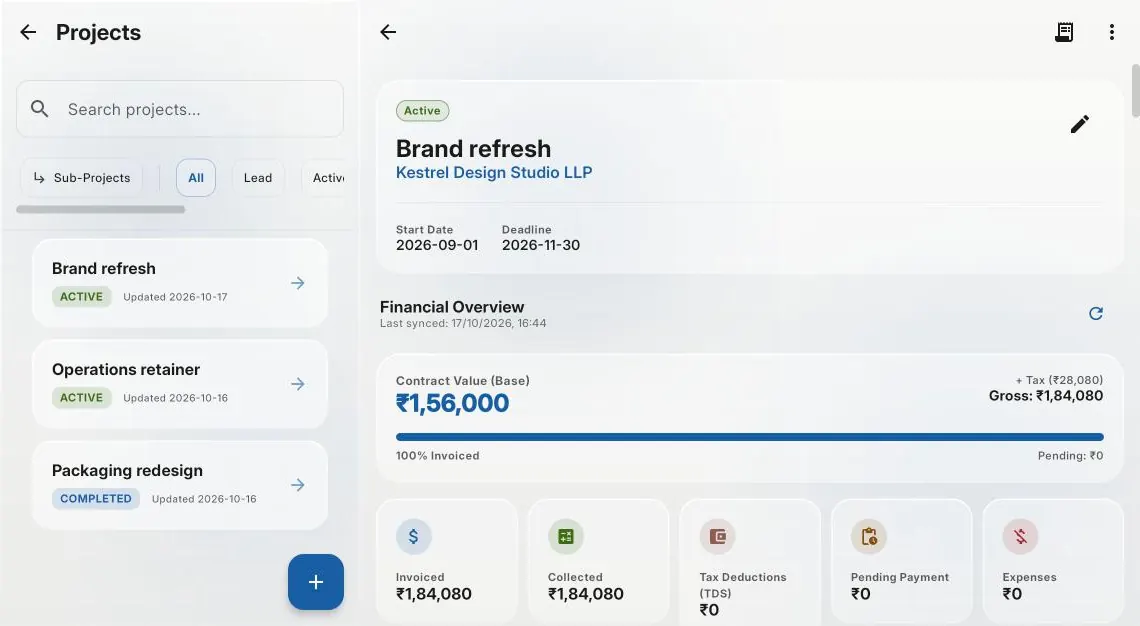This screenshot has height=626, width=1140.
Task: Focus the Search projects field
Action: 180,109
